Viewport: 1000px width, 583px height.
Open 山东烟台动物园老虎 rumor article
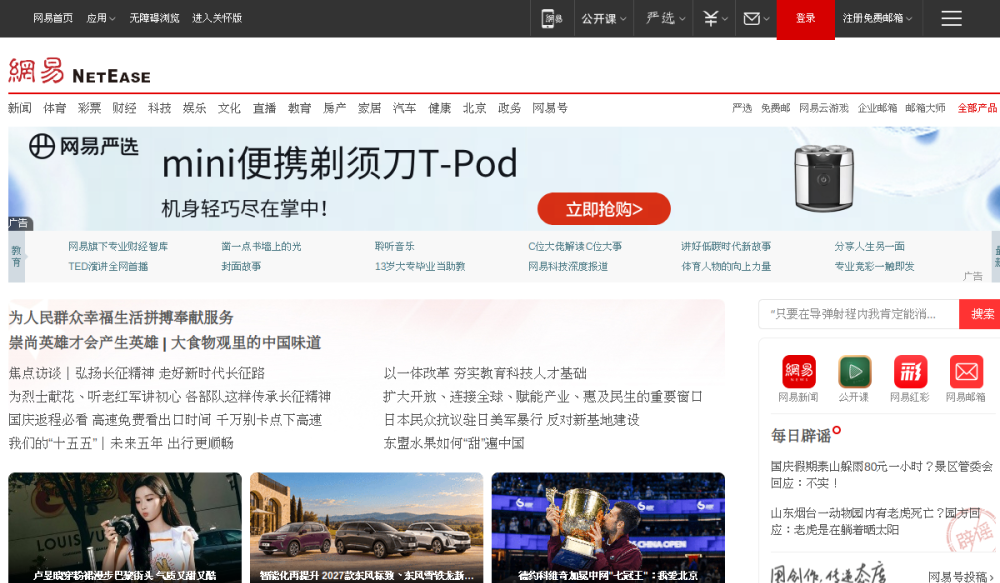pos(875,521)
